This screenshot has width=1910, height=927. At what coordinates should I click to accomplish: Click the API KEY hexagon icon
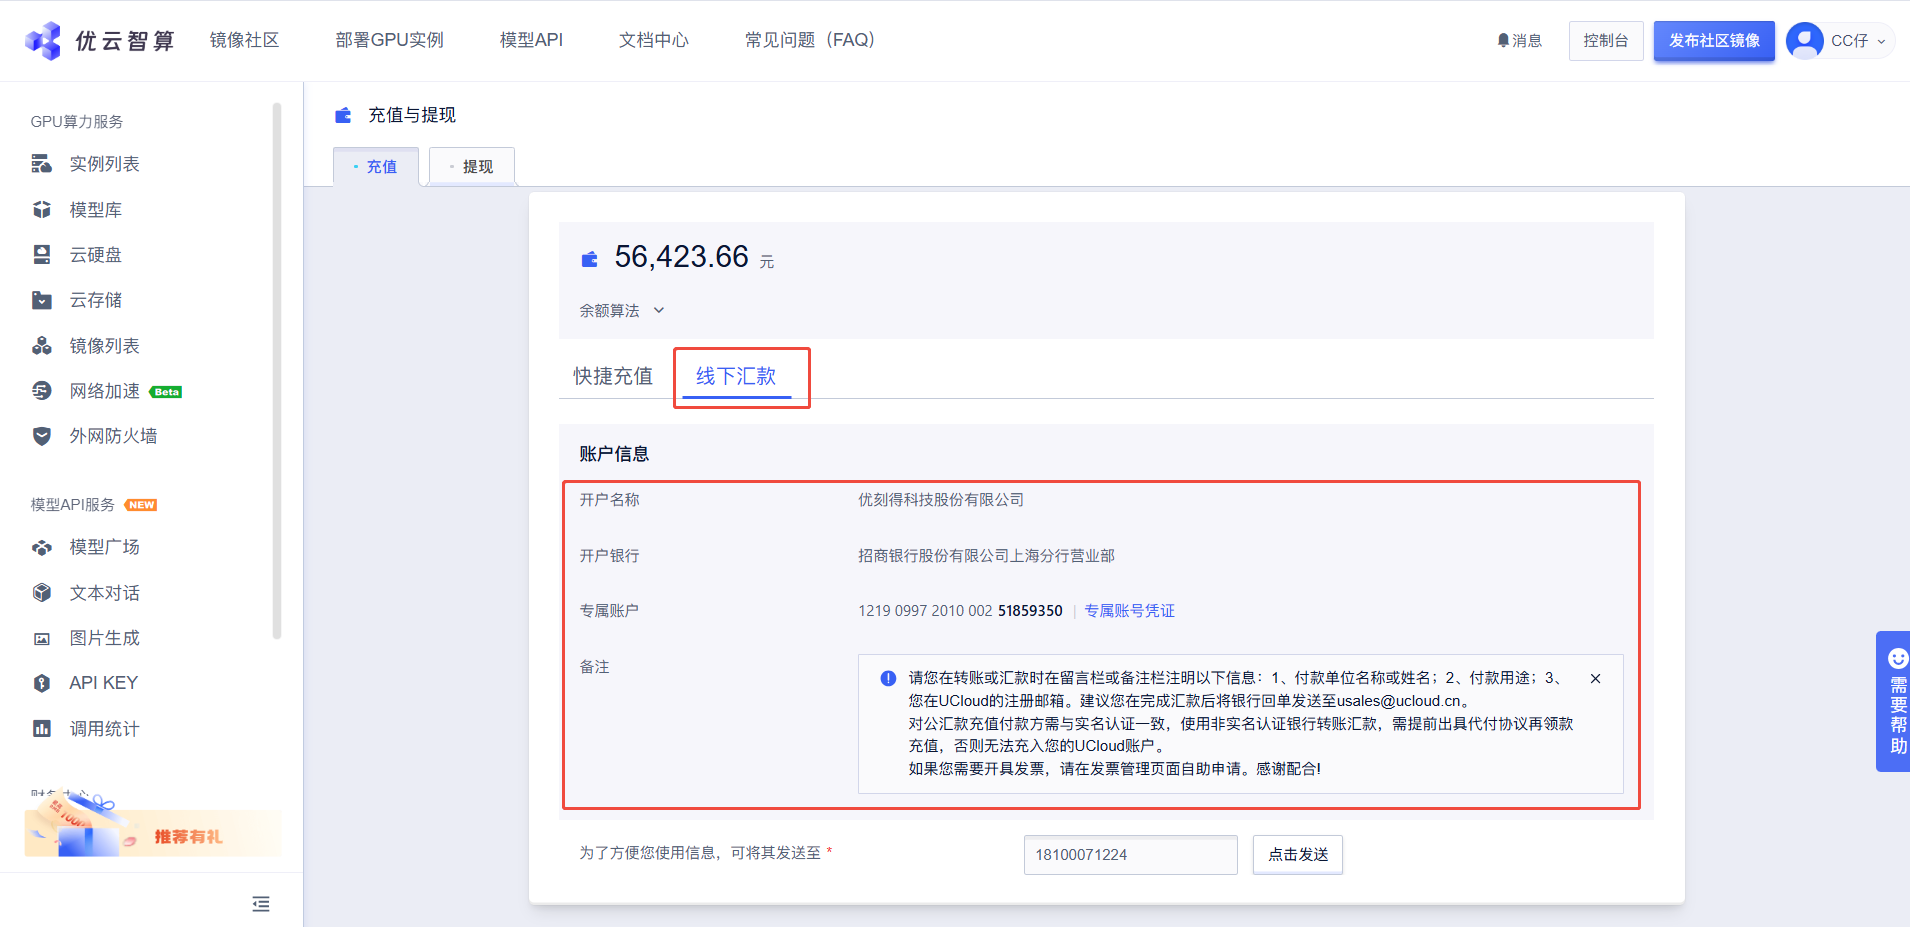coord(42,683)
